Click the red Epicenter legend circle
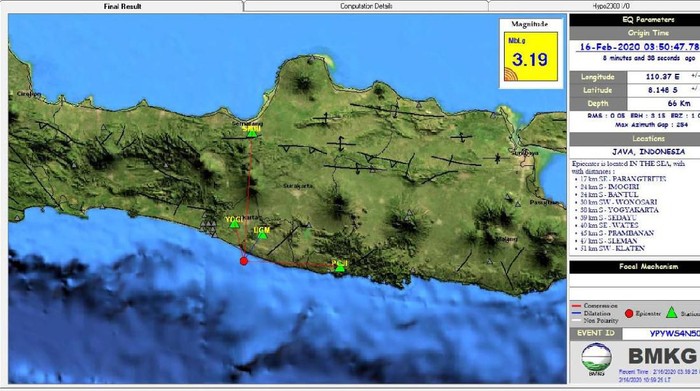Viewport: 700px width, 391px height. point(629,314)
